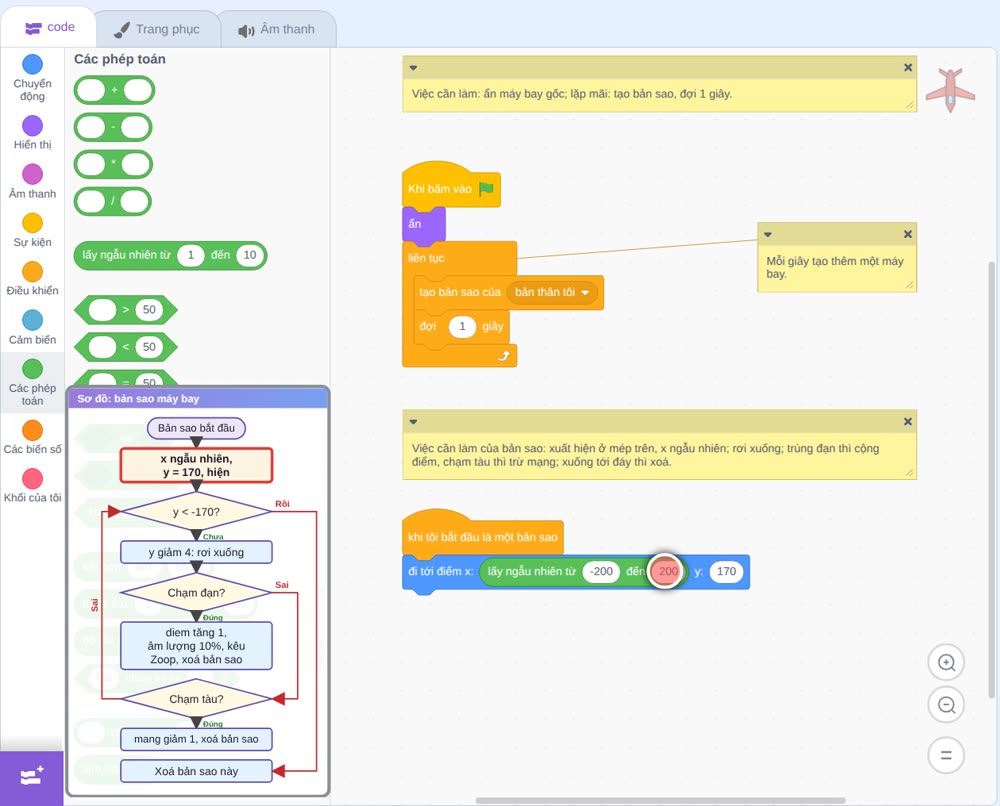Open the Các biến số category
This screenshot has width=1000, height=806.
tap(33, 437)
